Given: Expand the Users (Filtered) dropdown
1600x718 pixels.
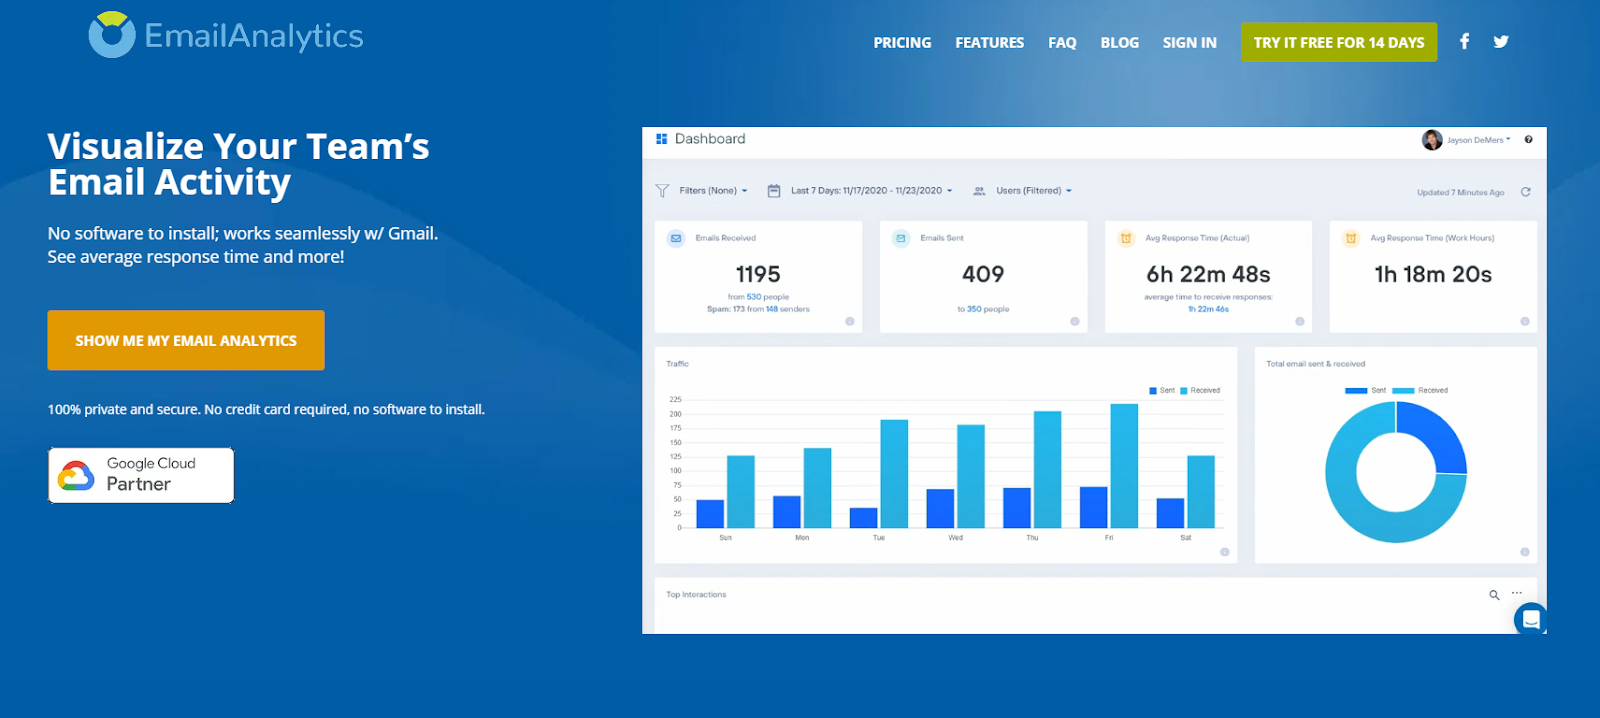Looking at the screenshot, I should tap(1033, 191).
